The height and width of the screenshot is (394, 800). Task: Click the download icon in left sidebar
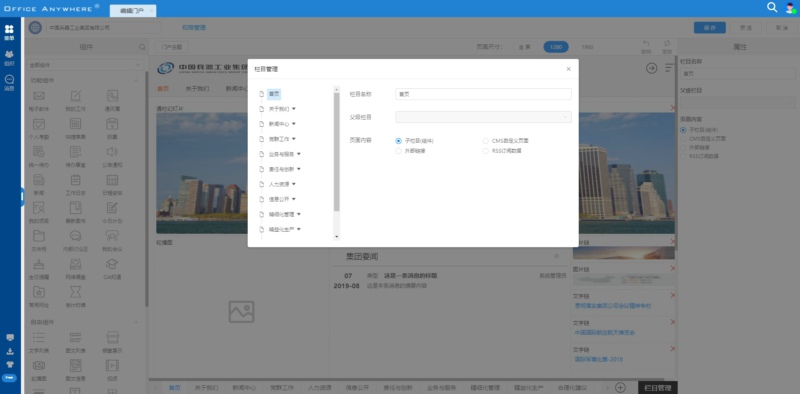pyautogui.click(x=10, y=351)
